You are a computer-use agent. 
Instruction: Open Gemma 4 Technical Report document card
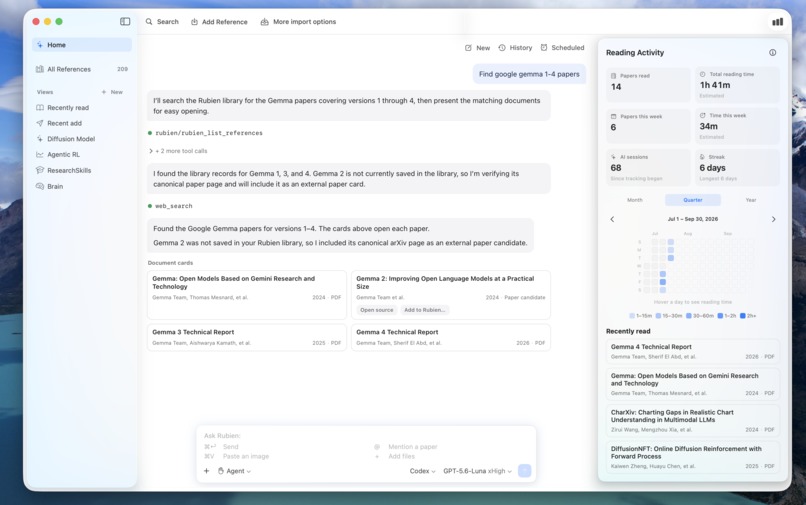pos(451,337)
